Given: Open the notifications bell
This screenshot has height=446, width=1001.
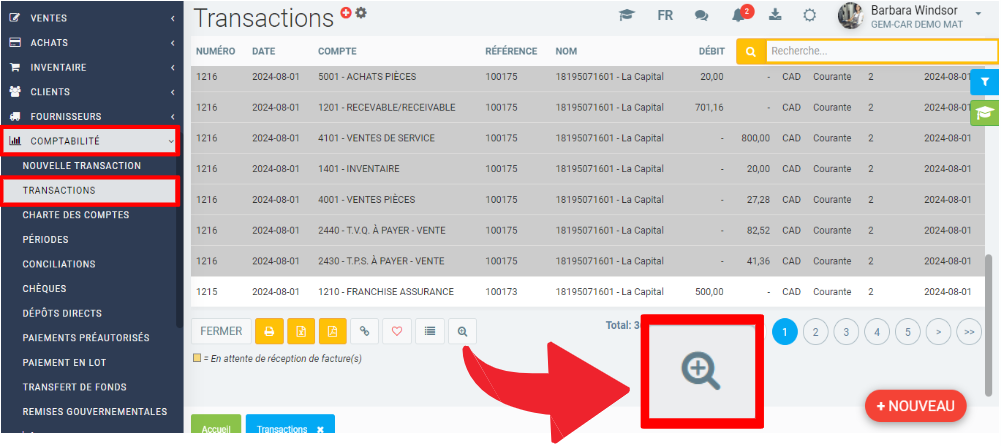Looking at the screenshot, I should tap(739, 16).
